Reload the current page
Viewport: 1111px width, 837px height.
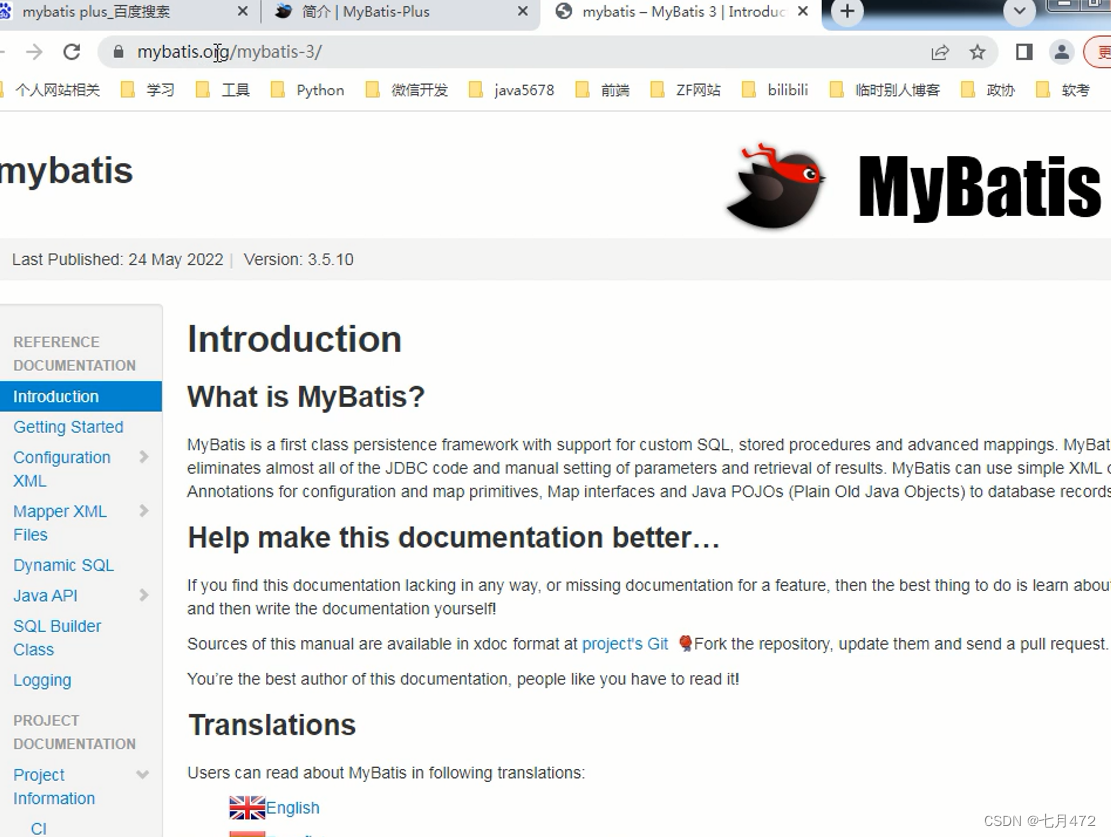(69, 51)
